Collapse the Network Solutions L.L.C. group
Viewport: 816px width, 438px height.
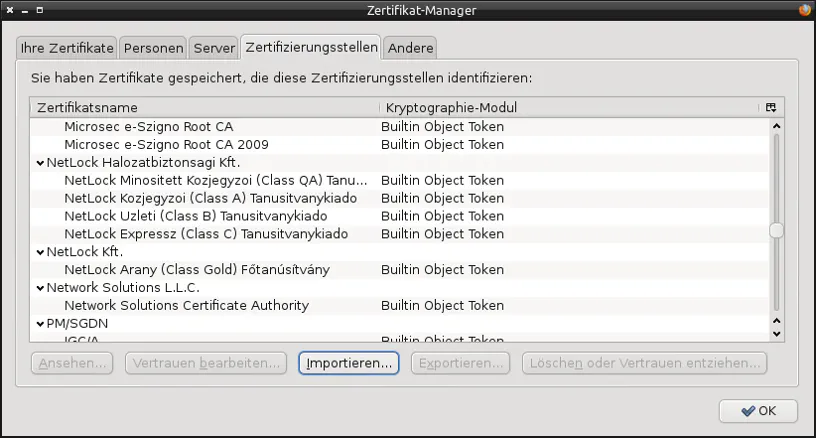[x=40, y=288]
